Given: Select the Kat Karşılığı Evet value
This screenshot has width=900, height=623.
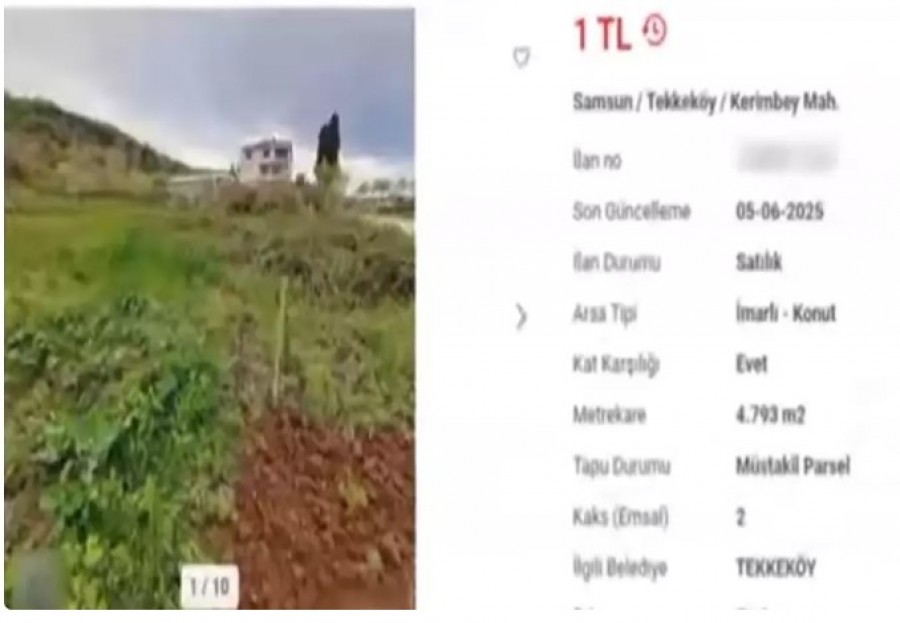Looking at the screenshot, I should point(751,364).
